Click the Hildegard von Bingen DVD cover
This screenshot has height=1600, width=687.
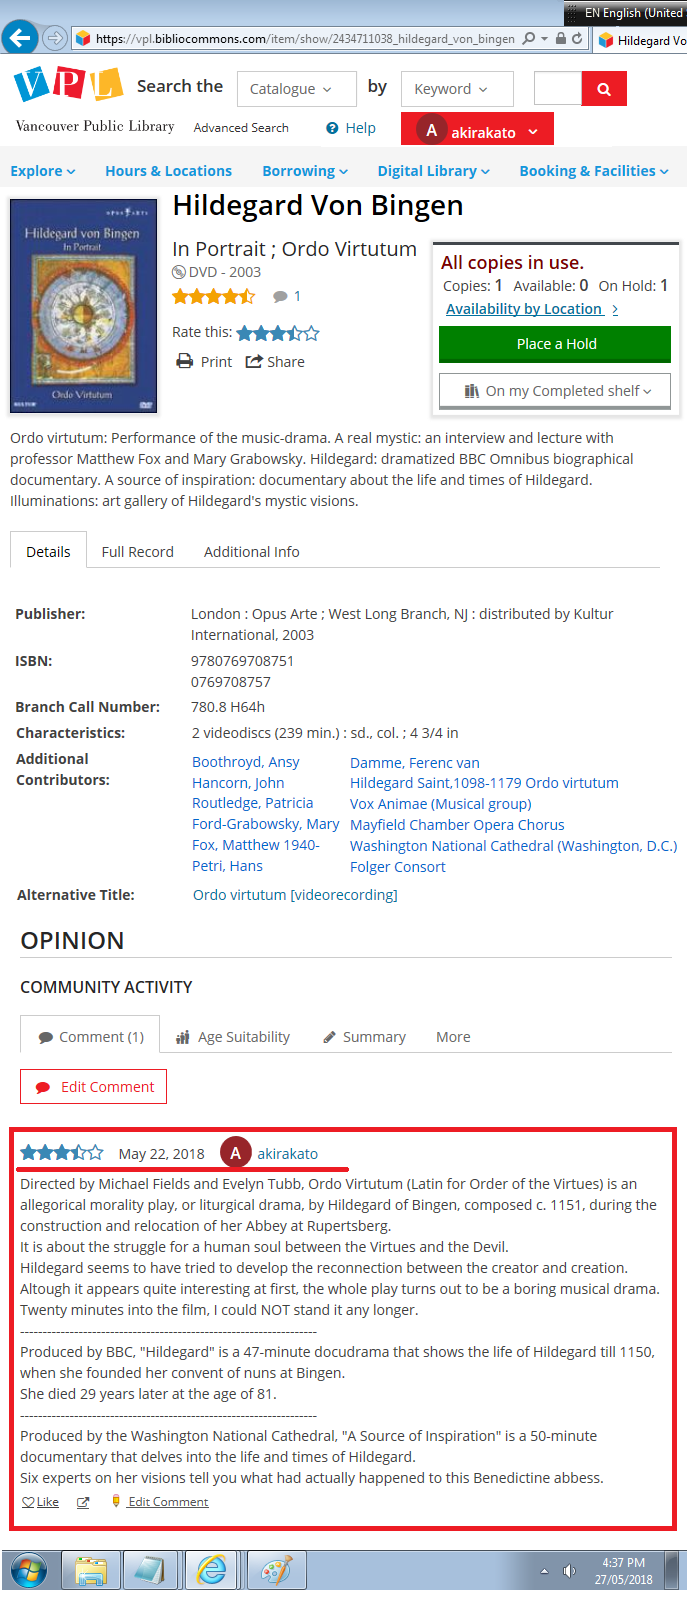84,306
